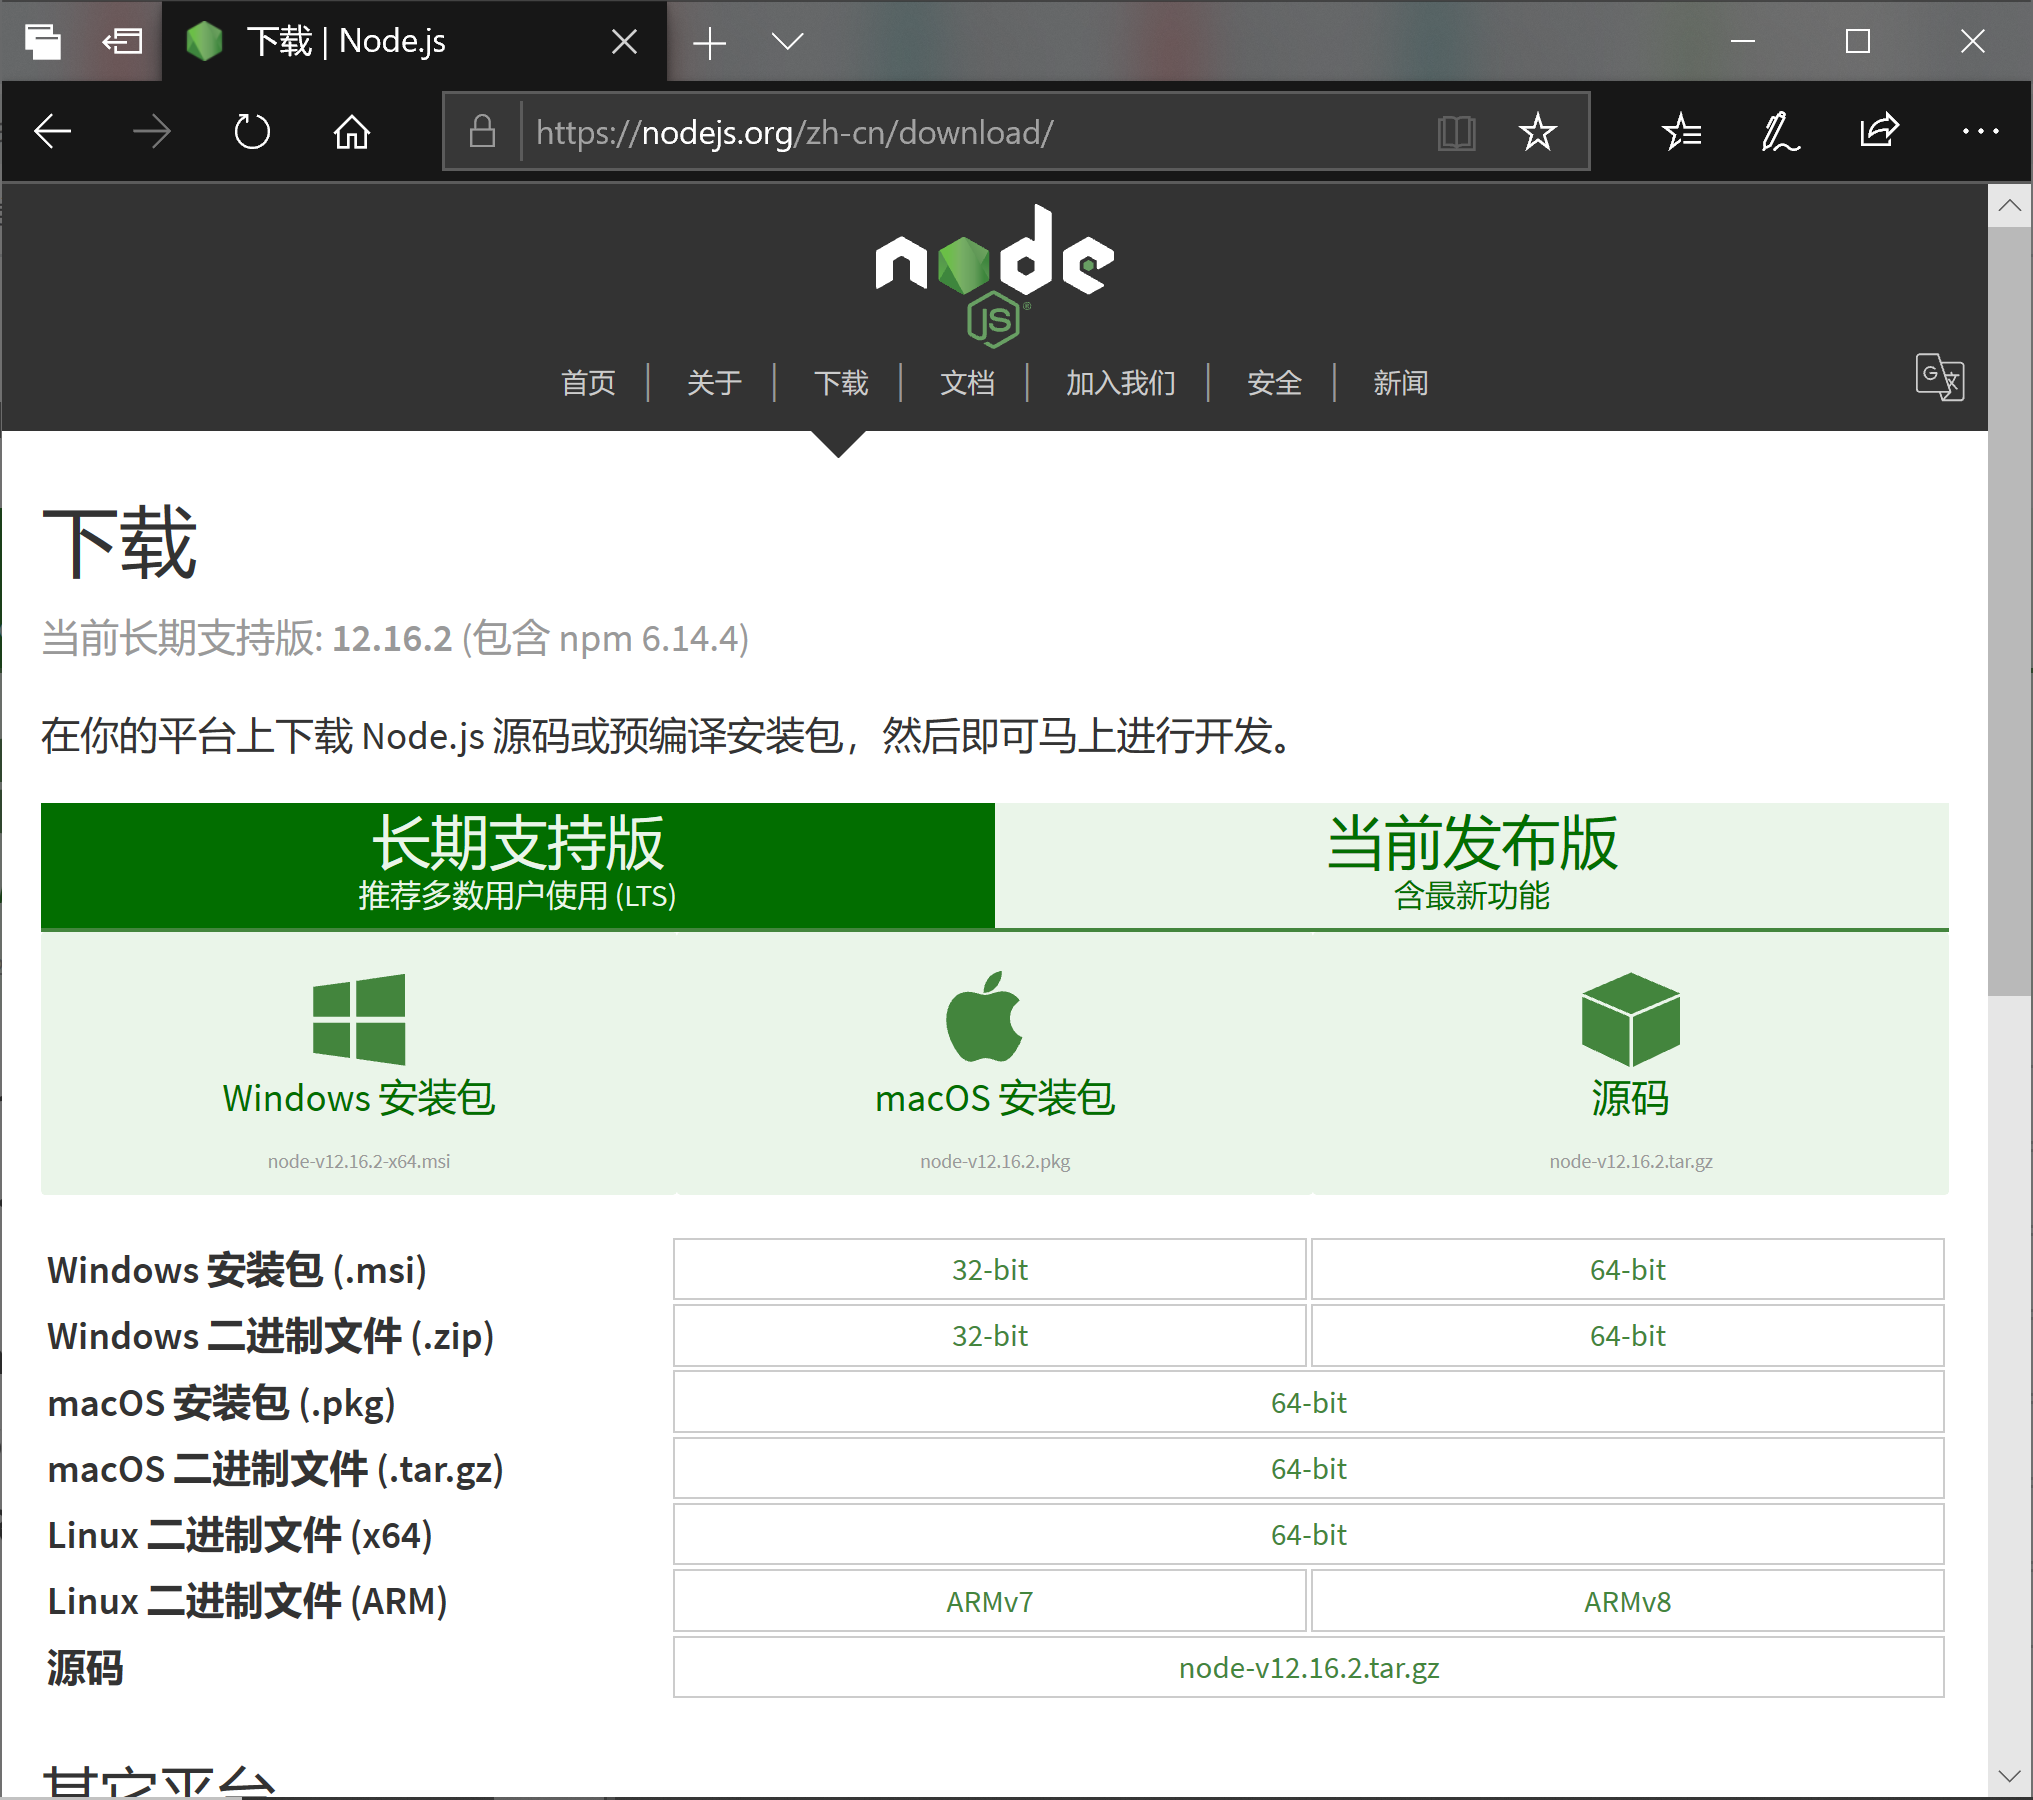Refresh the current page

252,131
